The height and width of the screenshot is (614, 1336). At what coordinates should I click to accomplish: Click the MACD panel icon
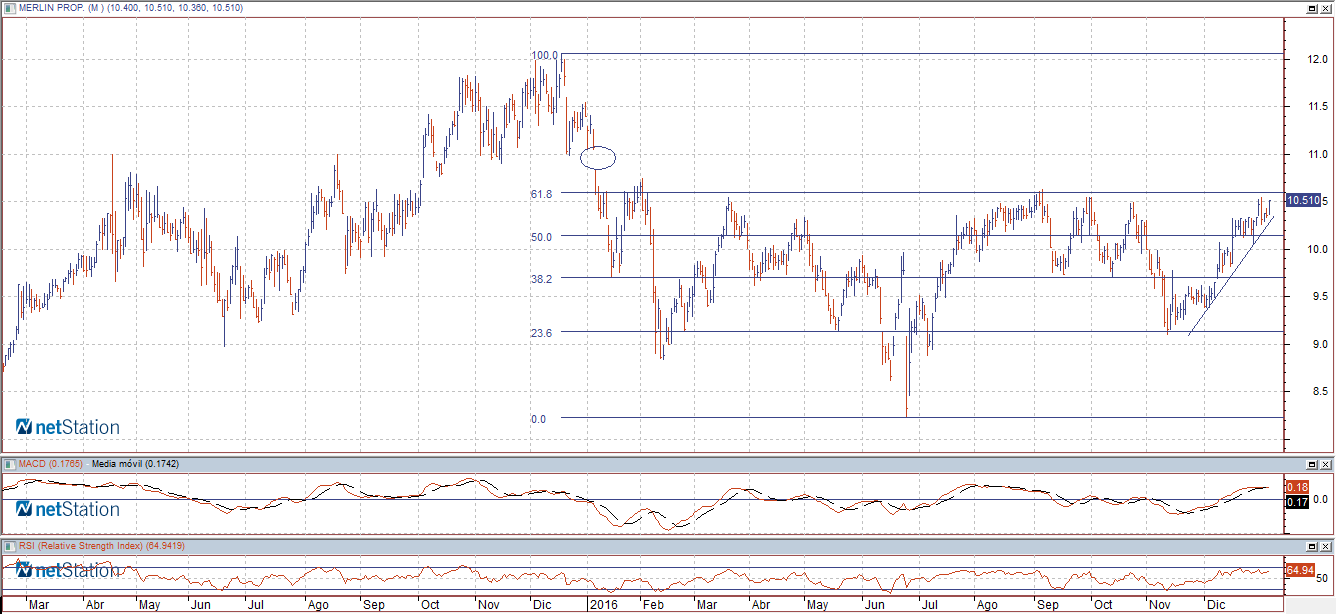[x=9, y=464]
